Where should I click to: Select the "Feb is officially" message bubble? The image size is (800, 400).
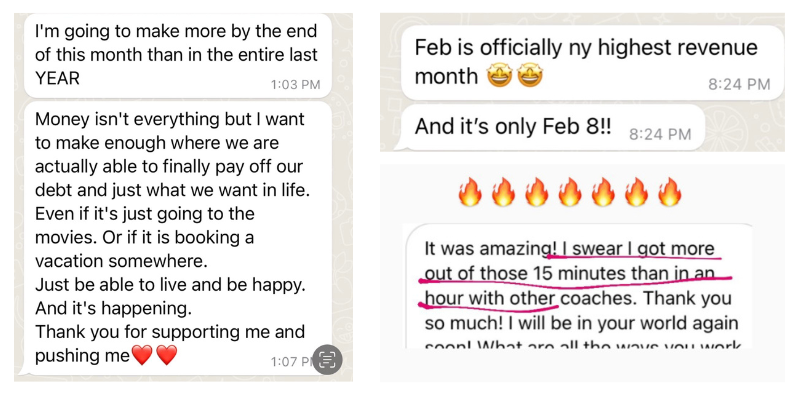[590, 62]
